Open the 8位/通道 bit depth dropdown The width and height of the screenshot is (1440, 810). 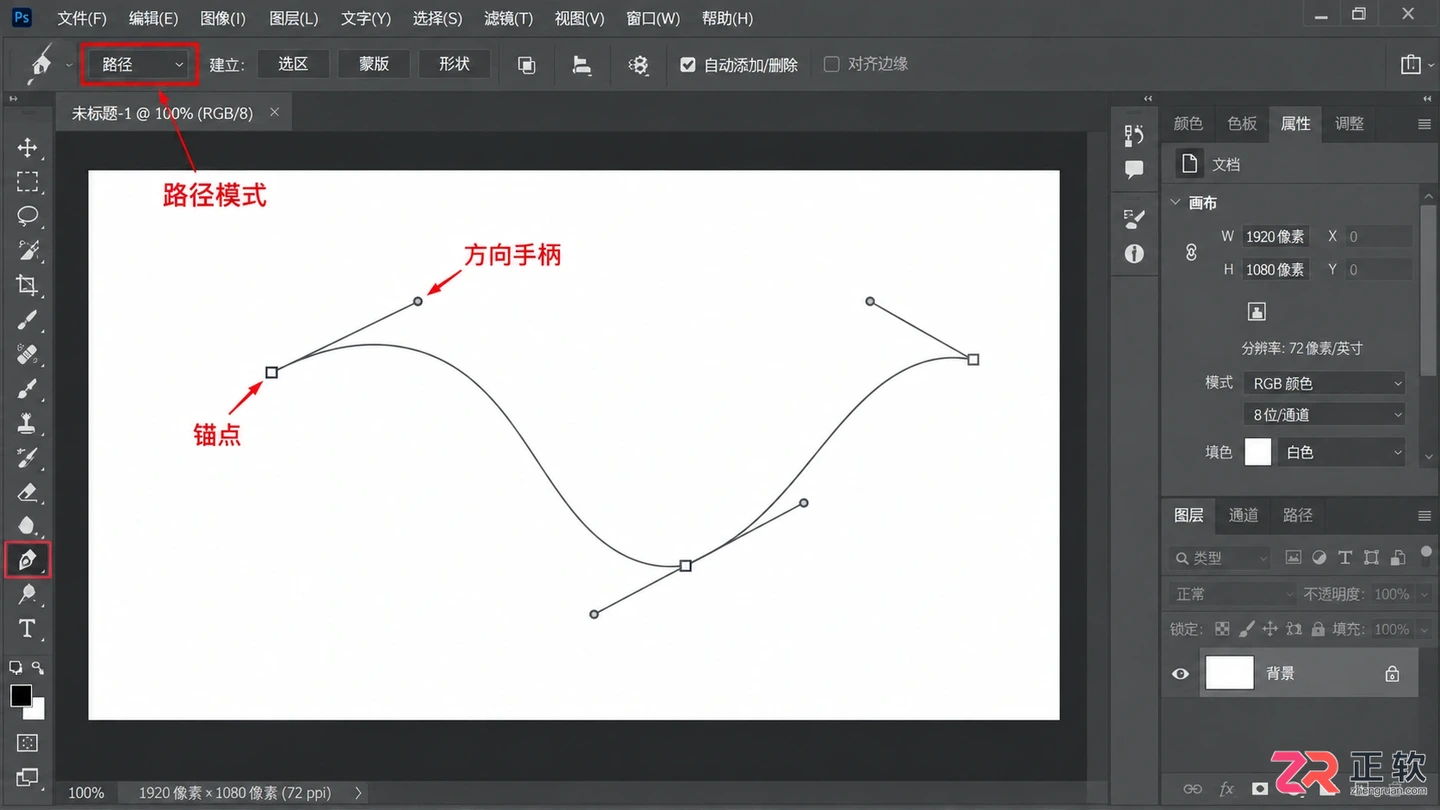tap(1325, 414)
